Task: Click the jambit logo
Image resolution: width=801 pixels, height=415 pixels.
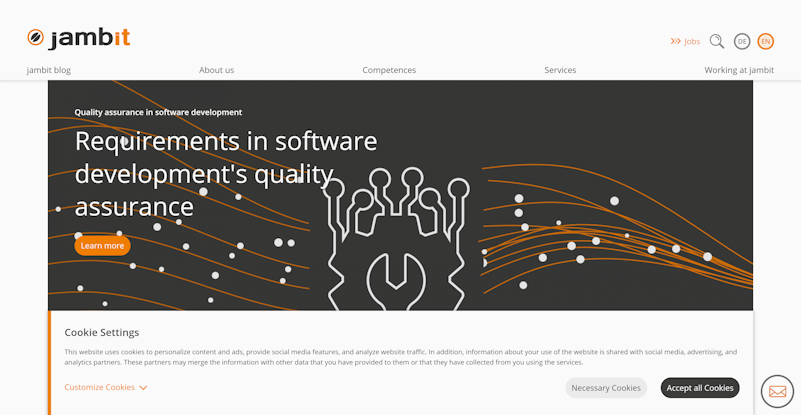Action: tap(79, 38)
